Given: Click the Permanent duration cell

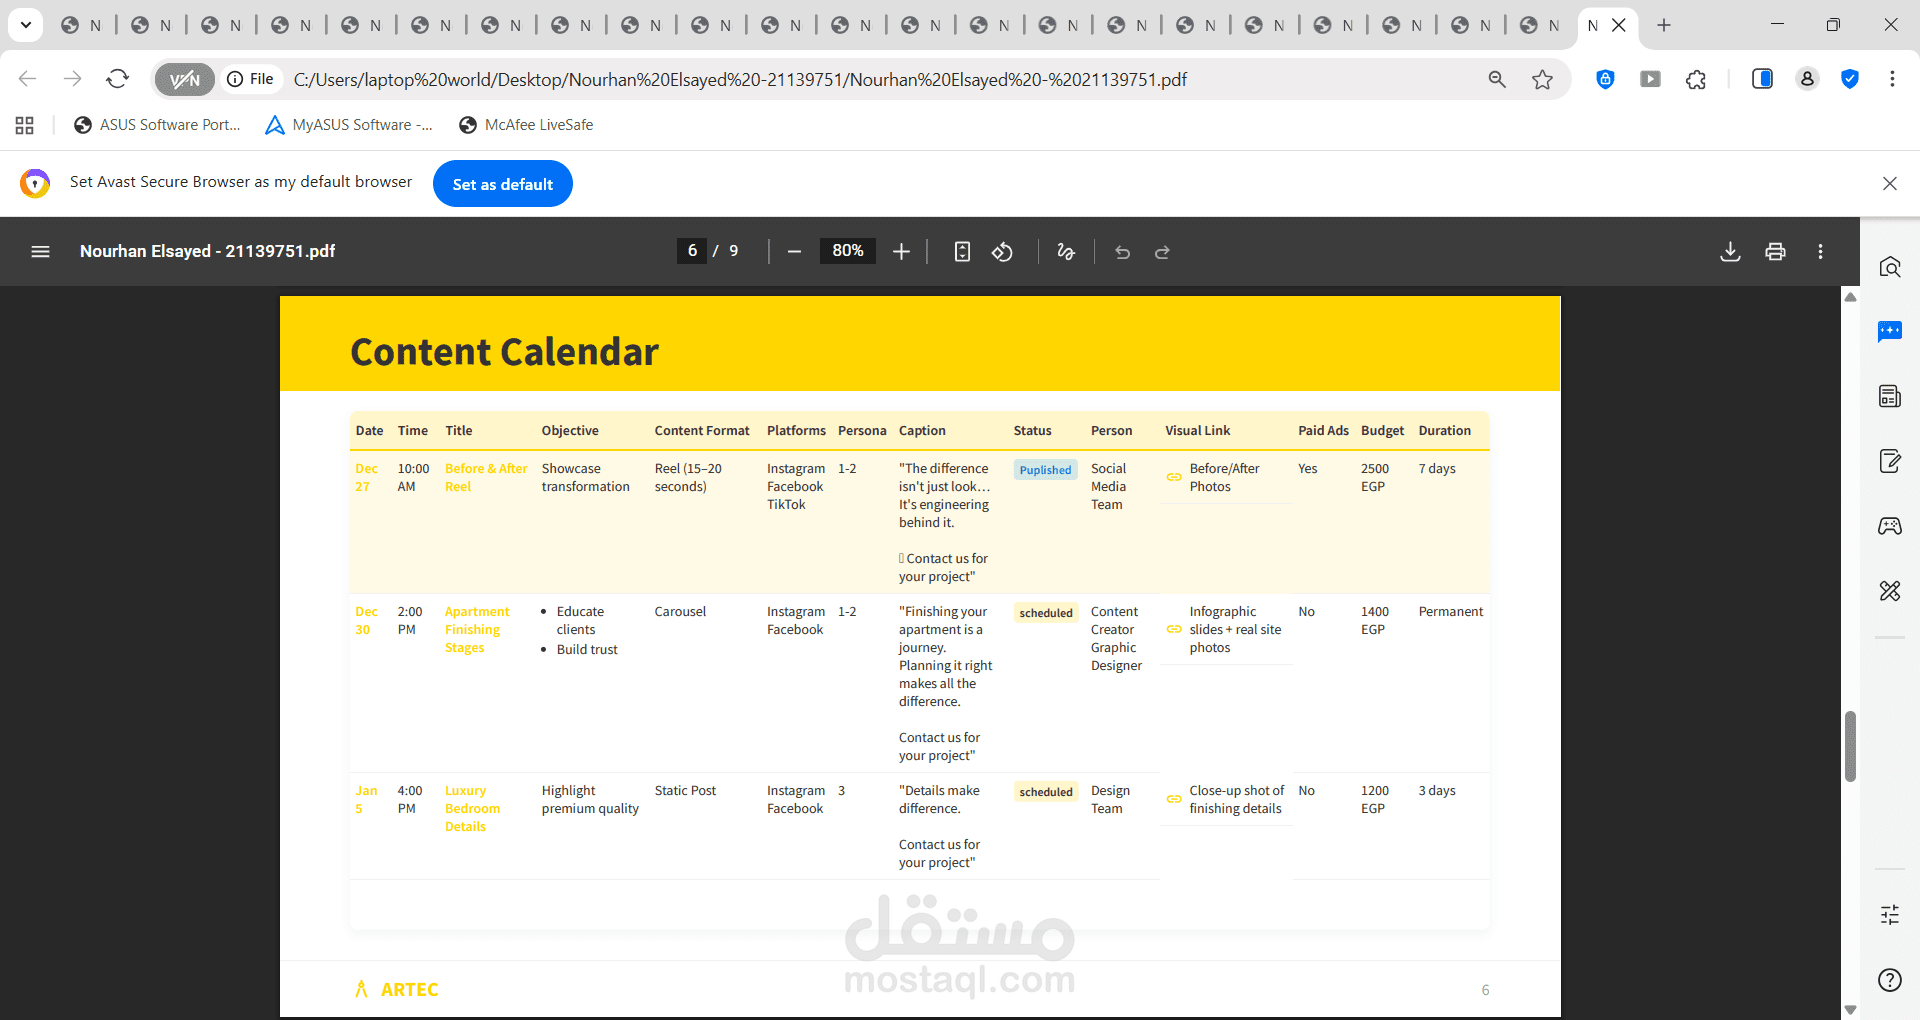Looking at the screenshot, I should click(x=1450, y=612).
